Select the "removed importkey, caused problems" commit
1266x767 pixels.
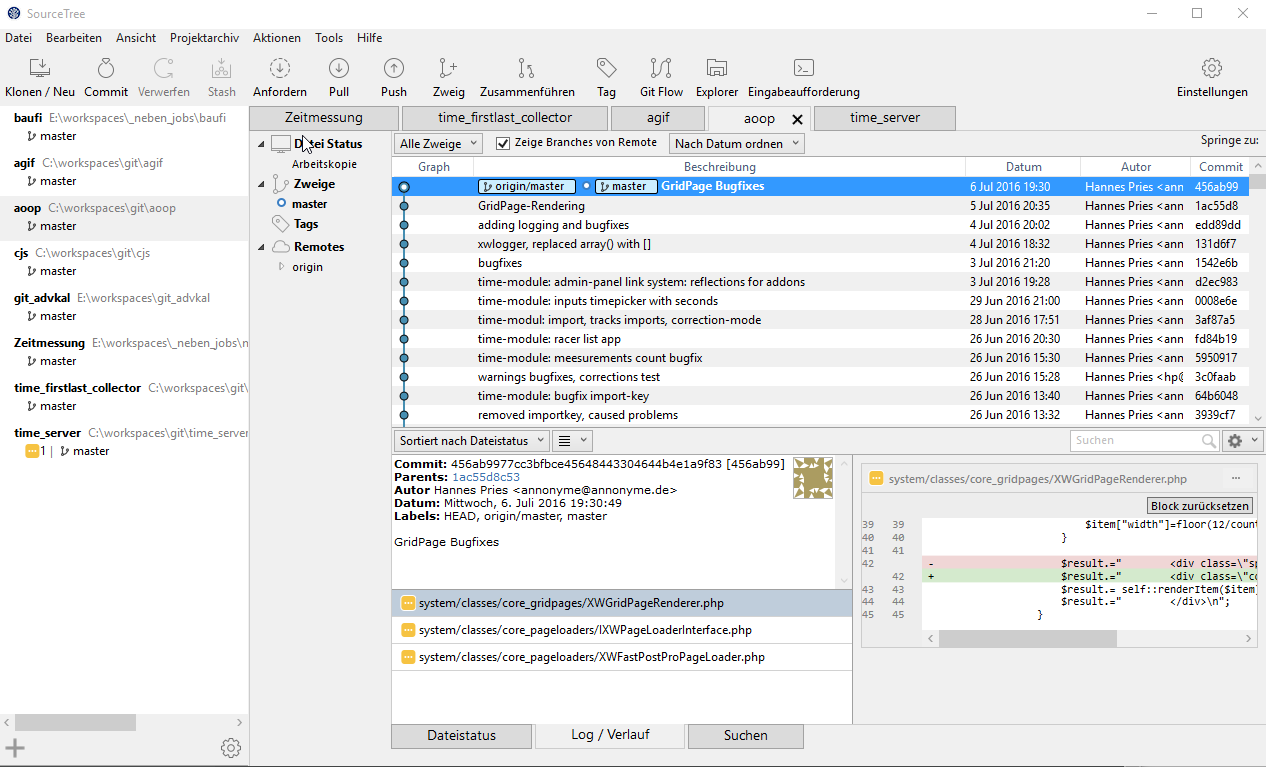pos(820,415)
